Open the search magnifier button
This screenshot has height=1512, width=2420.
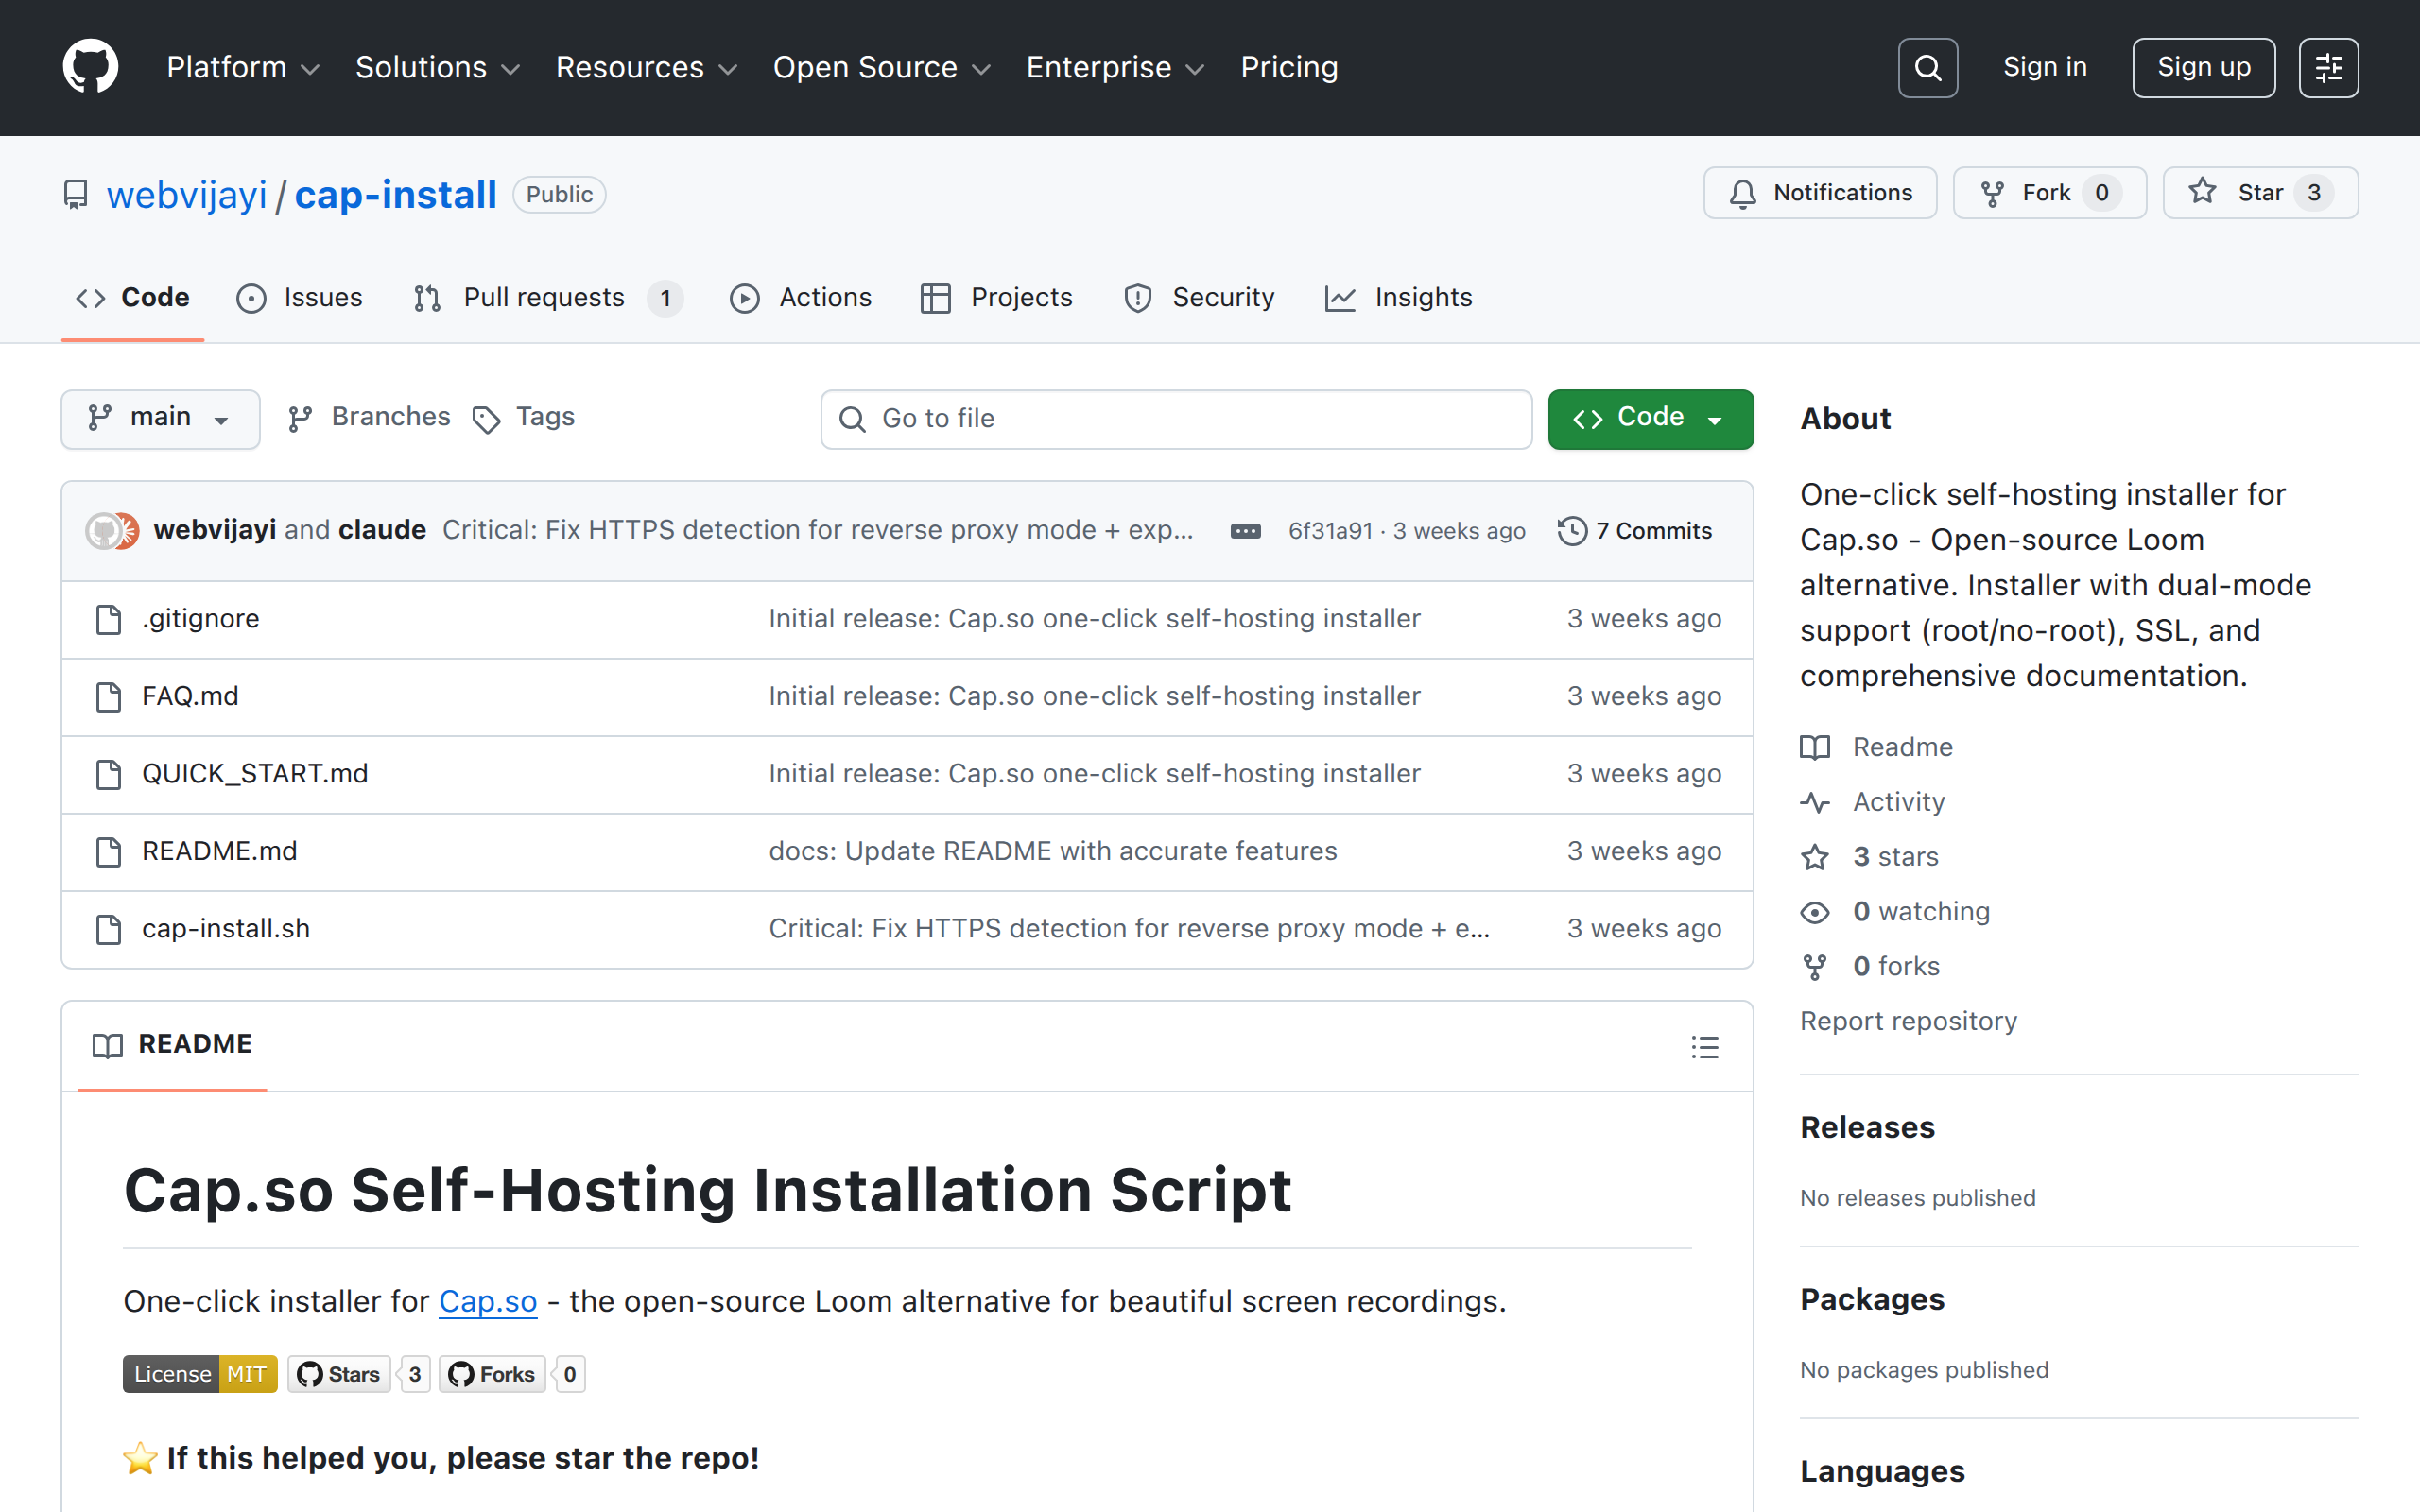[1927, 67]
